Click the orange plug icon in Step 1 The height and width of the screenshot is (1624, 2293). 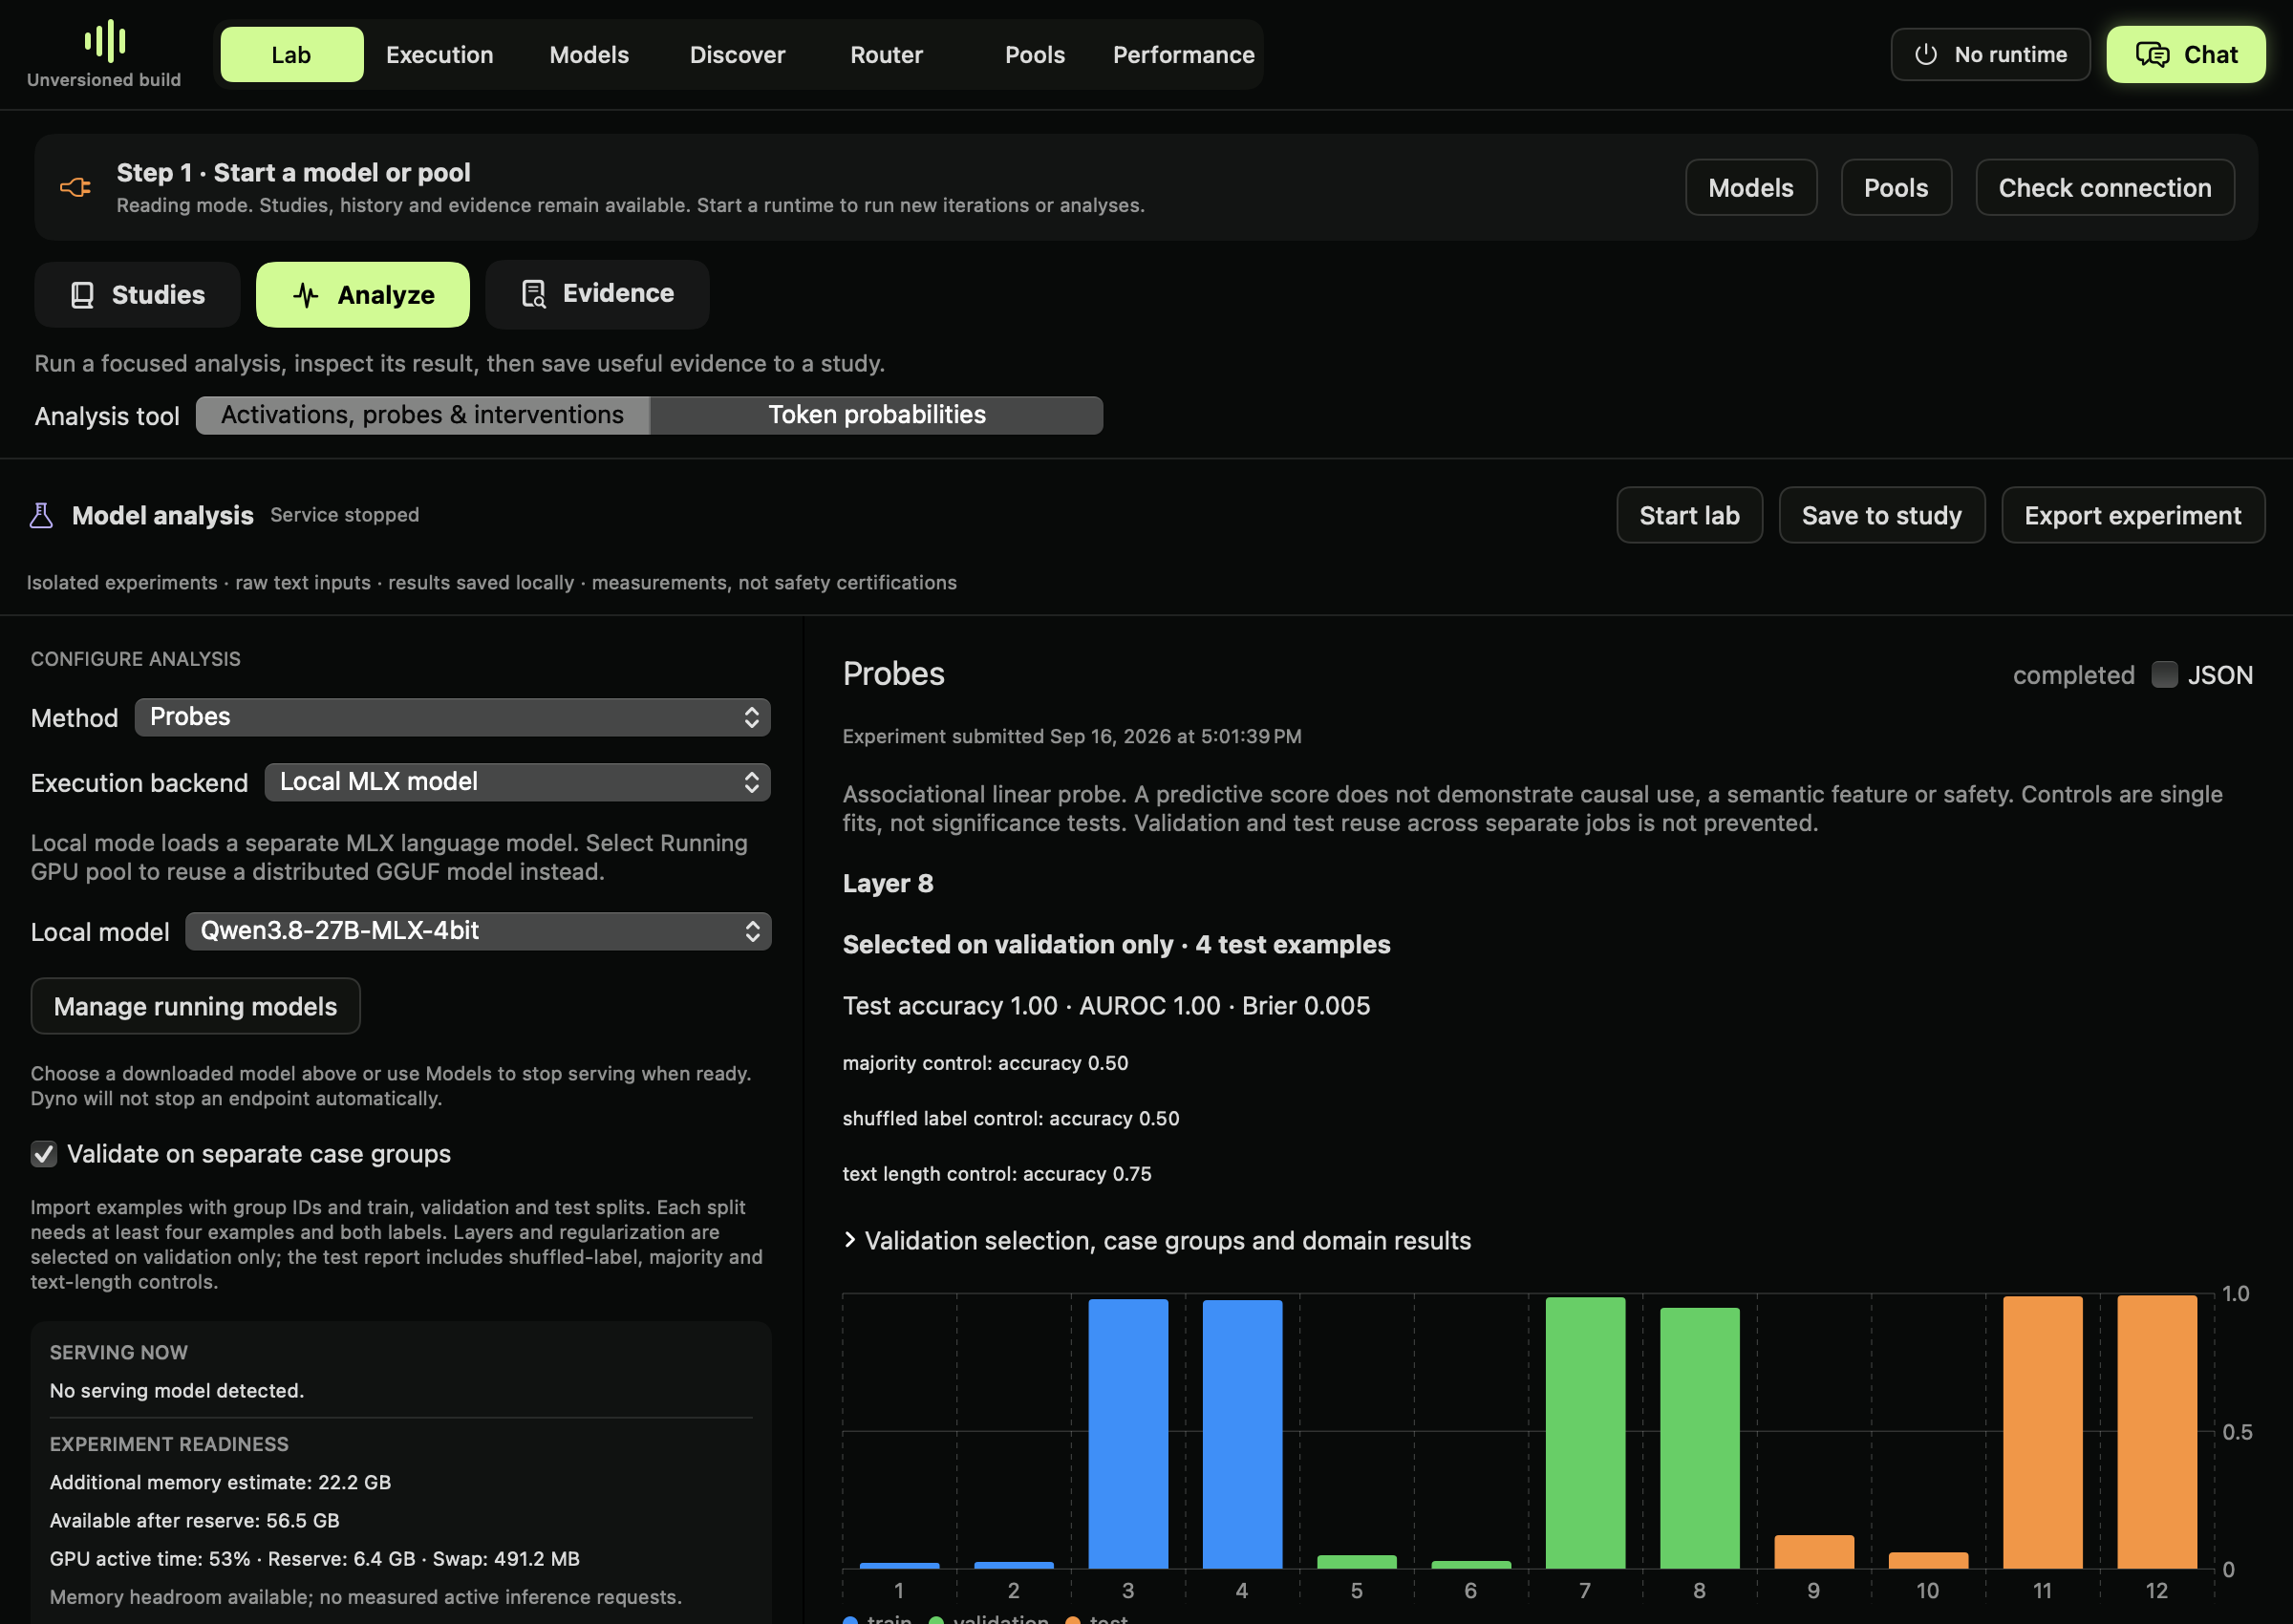pyautogui.click(x=76, y=187)
